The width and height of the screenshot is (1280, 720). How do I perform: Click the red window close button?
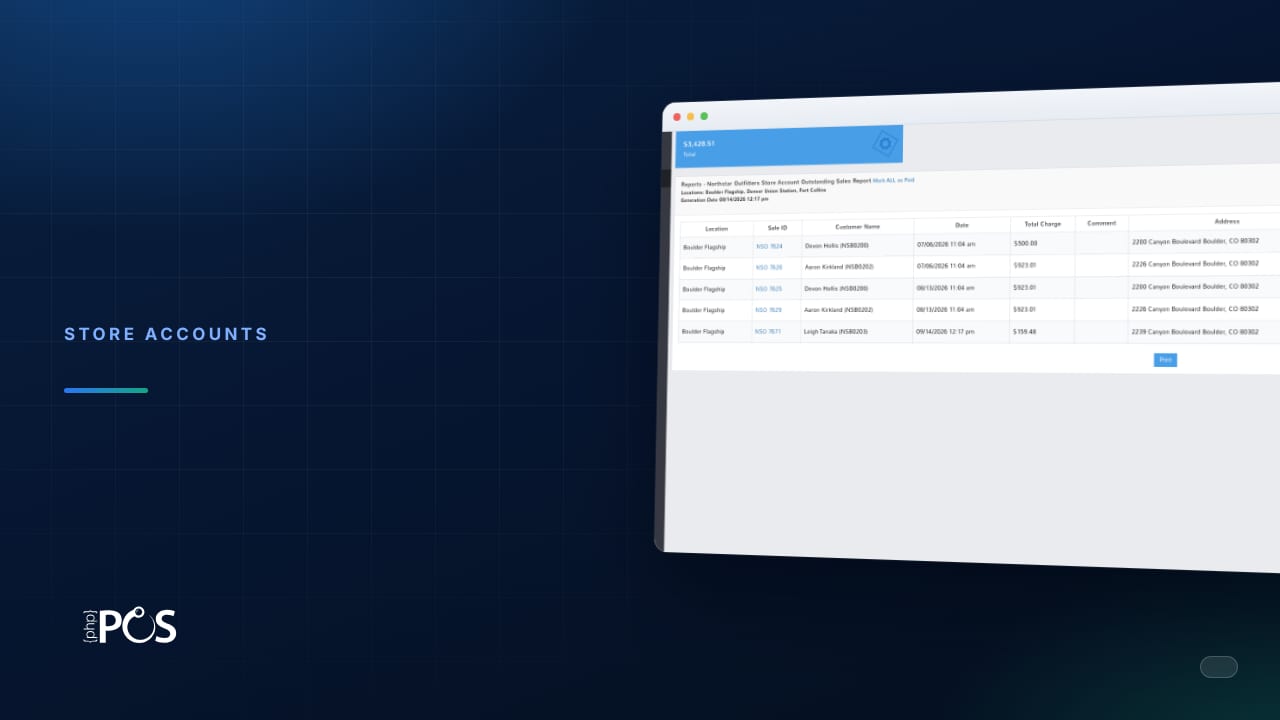pos(677,117)
